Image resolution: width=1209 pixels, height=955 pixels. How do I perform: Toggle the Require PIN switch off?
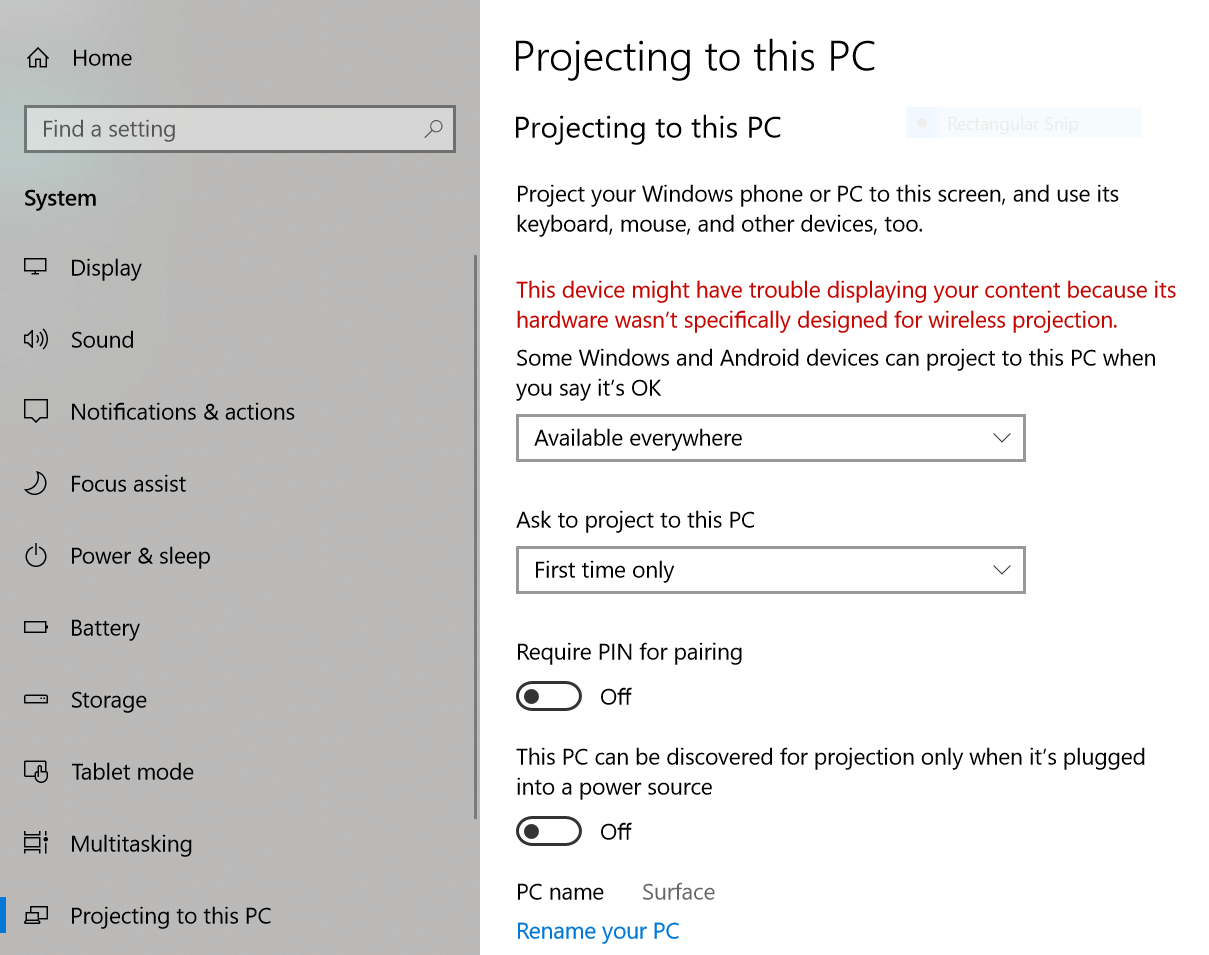pyautogui.click(x=549, y=696)
